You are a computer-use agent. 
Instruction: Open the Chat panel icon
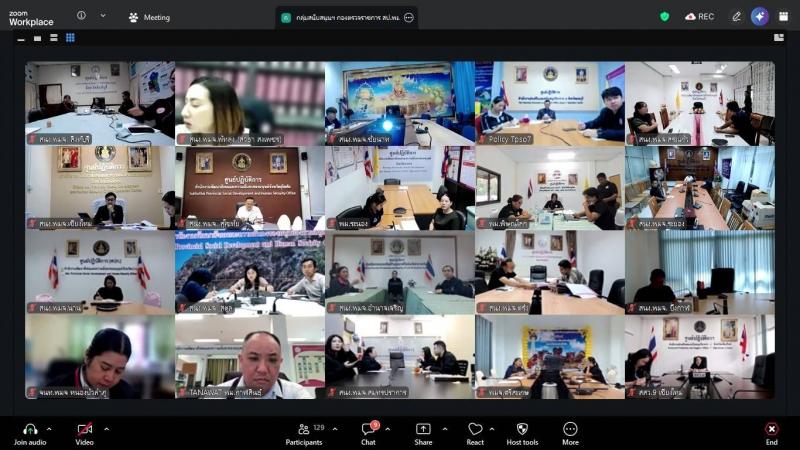368,429
